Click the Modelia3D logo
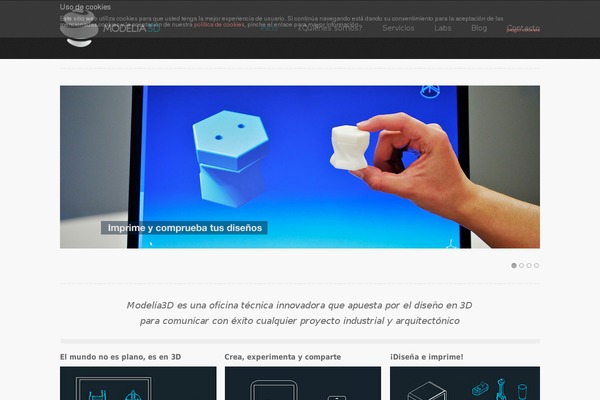Viewport: 600px width, 400px height. [110, 29]
